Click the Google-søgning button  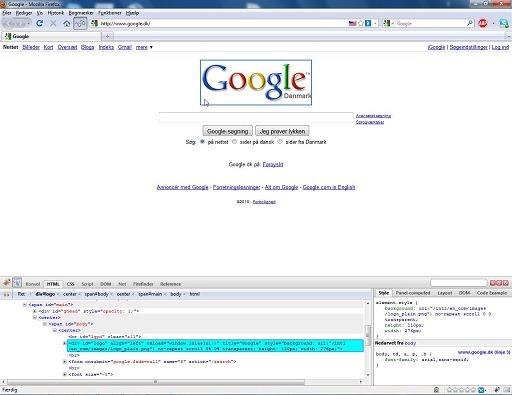coord(228,131)
